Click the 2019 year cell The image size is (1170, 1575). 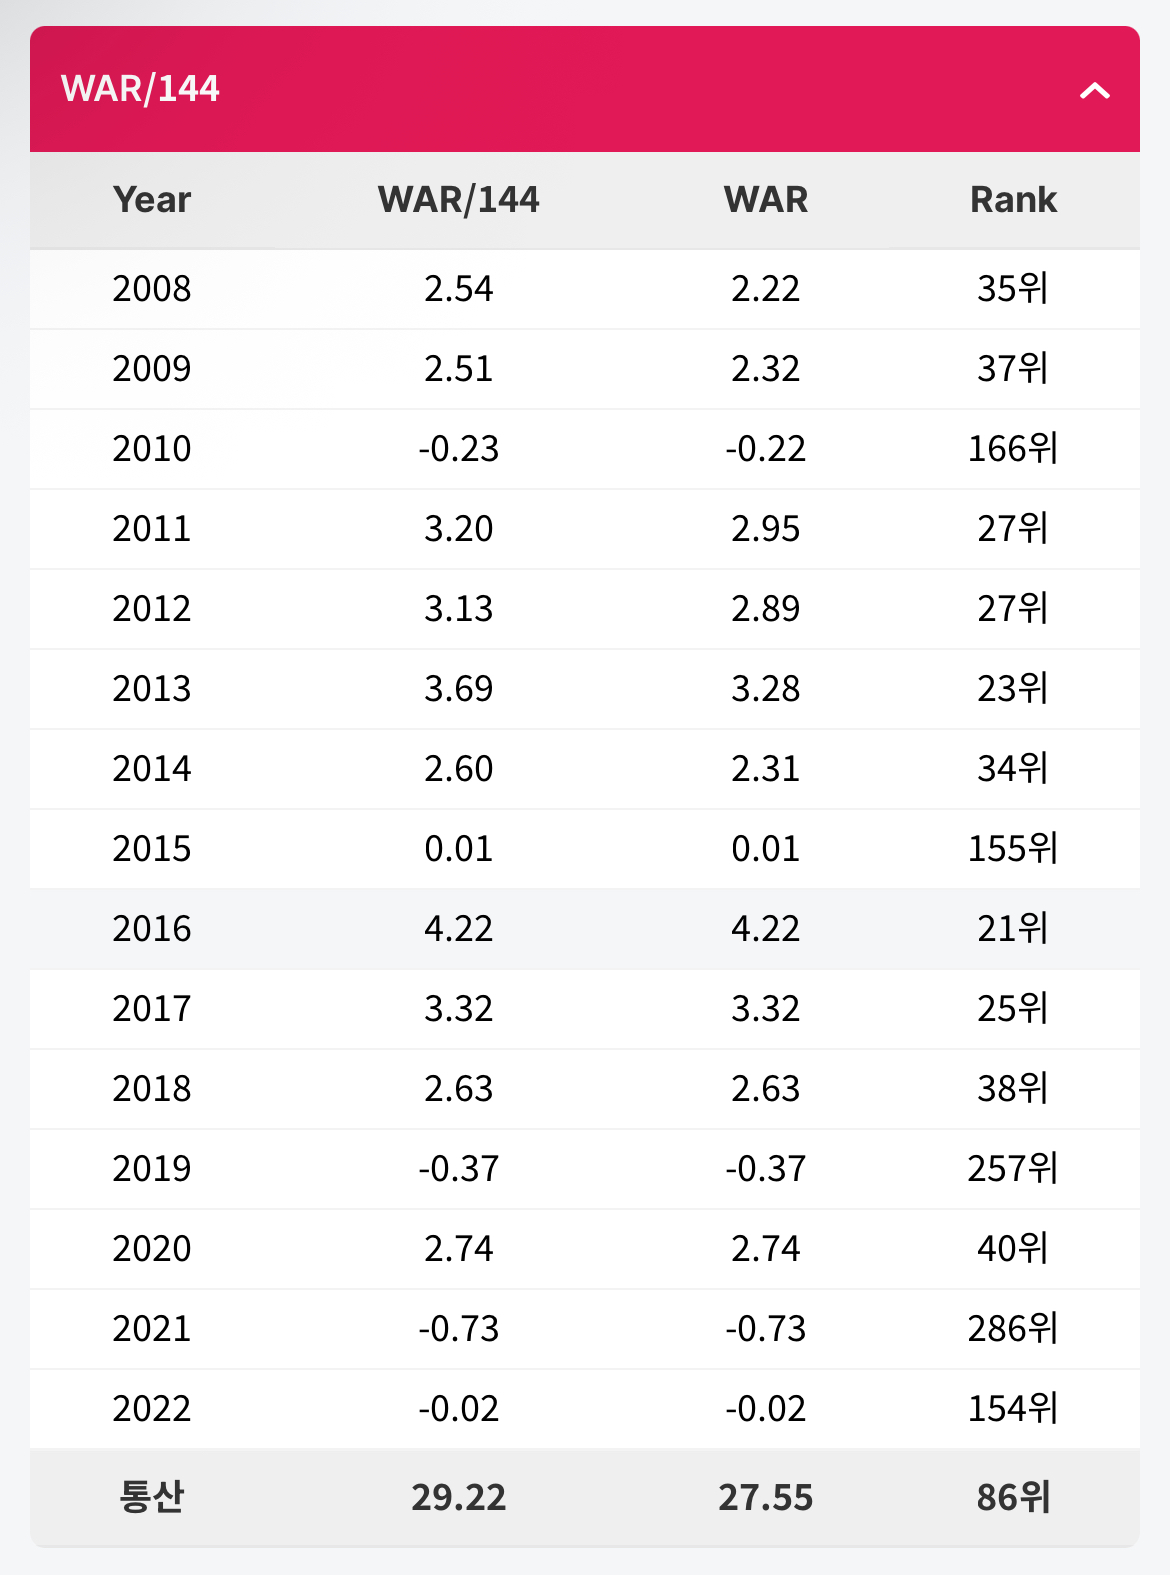pyautogui.click(x=152, y=1169)
